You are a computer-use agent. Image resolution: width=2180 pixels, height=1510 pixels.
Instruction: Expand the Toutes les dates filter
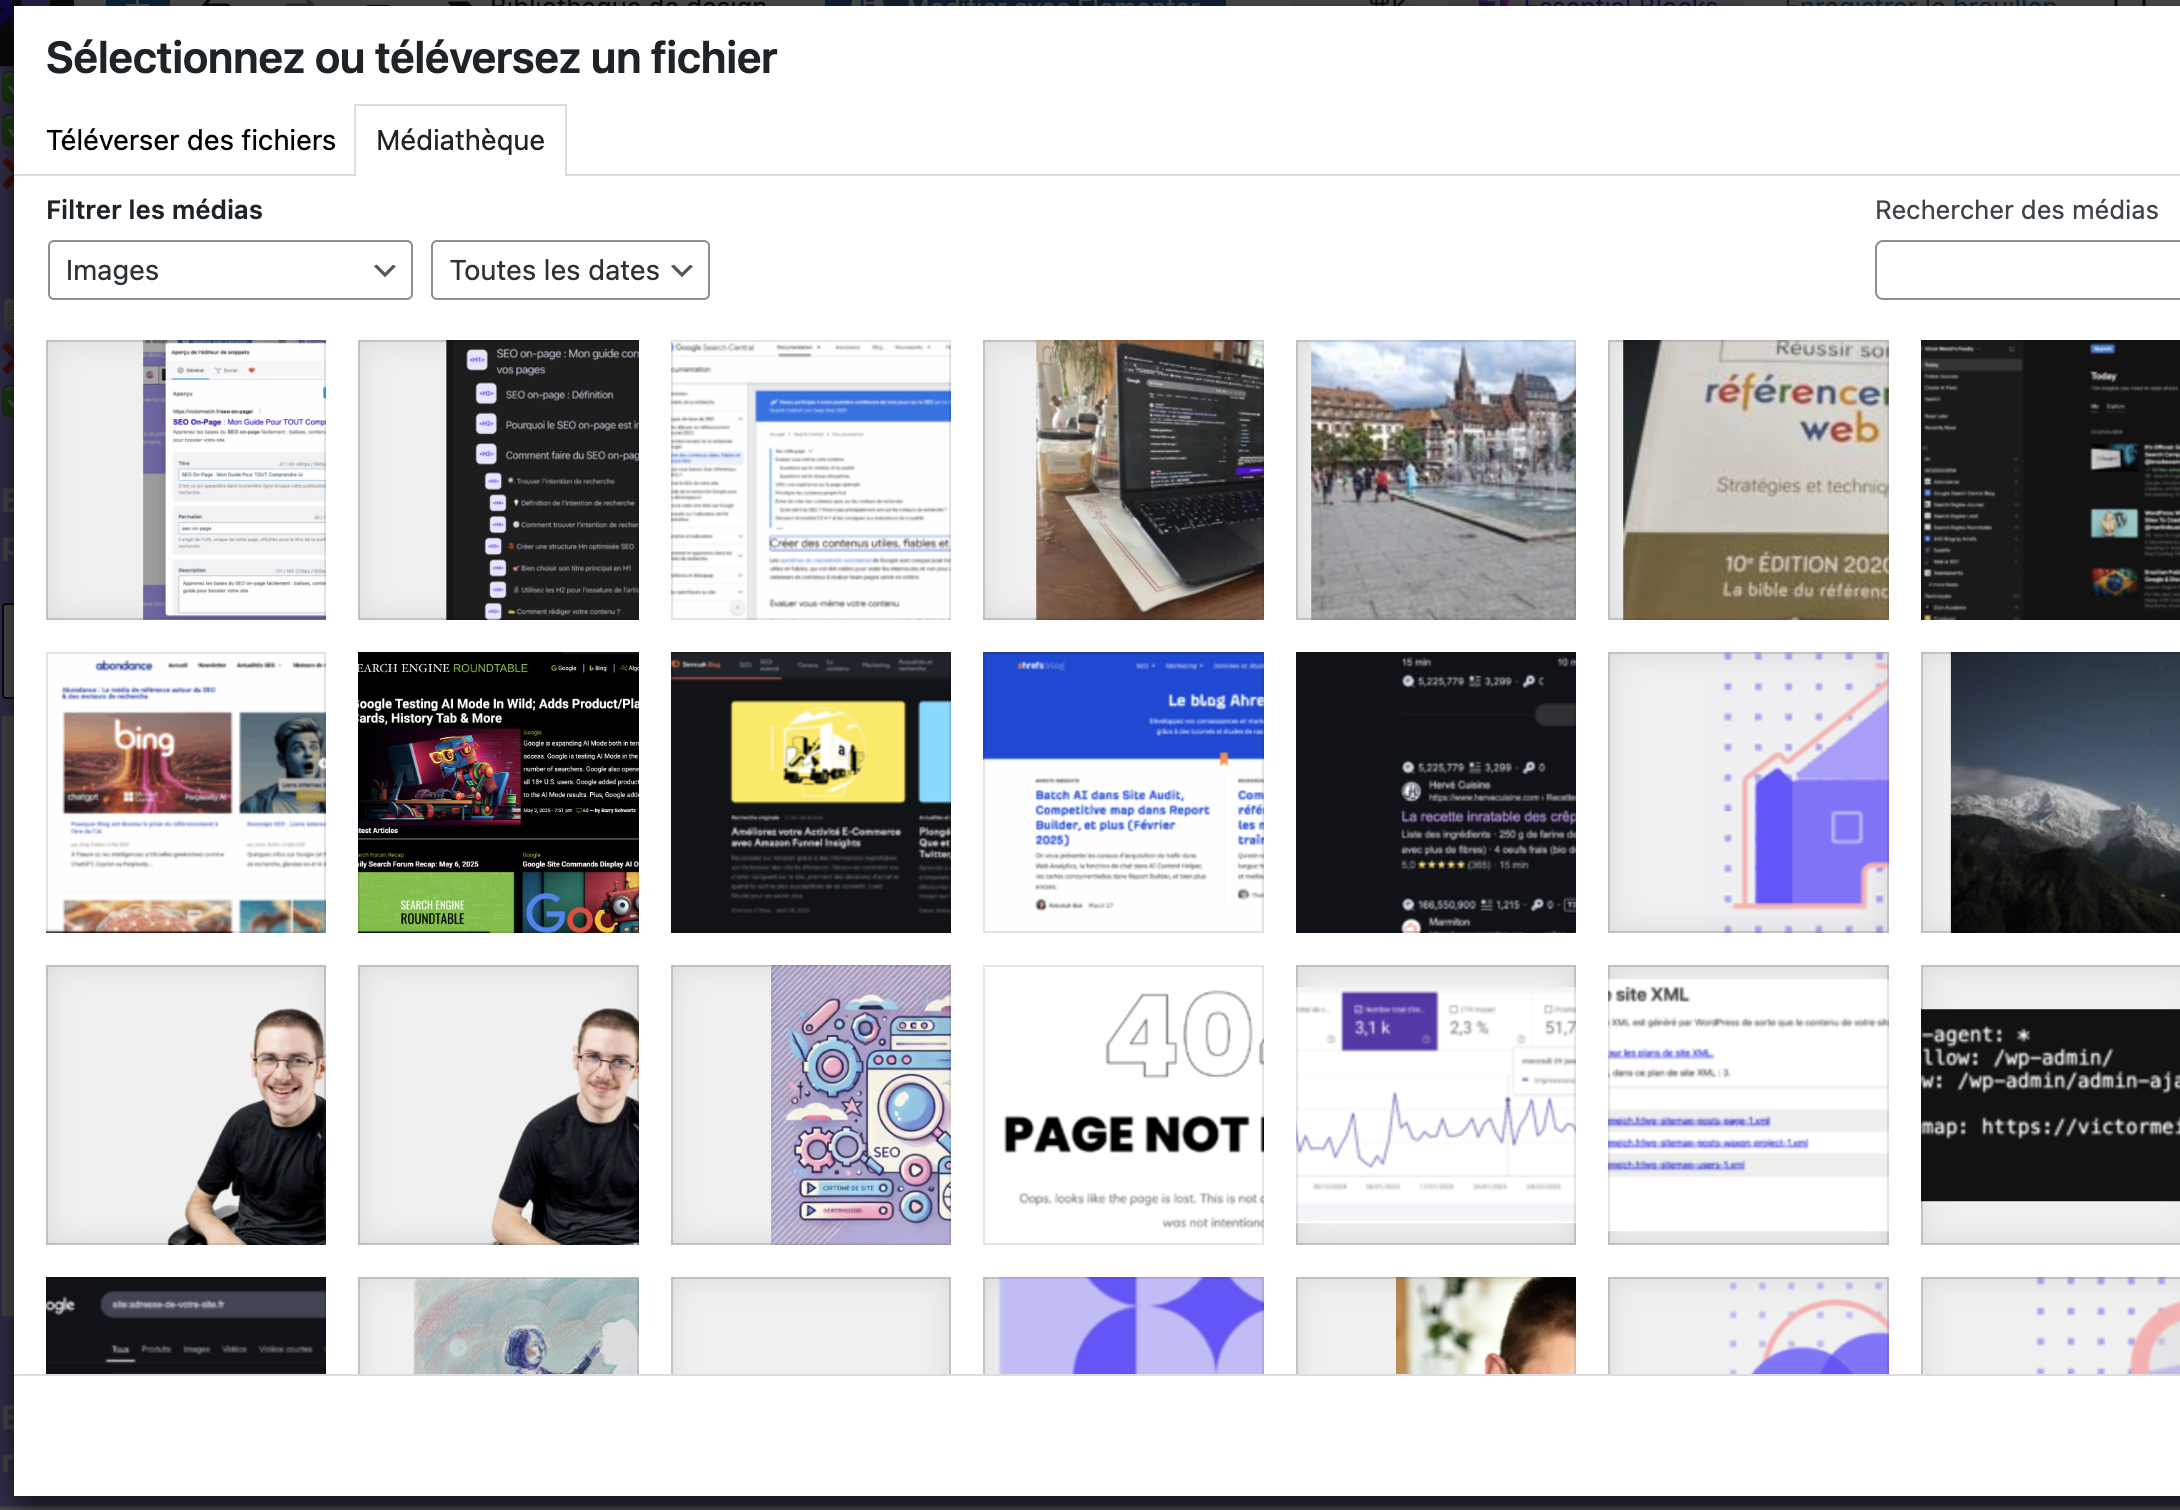[x=570, y=270]
